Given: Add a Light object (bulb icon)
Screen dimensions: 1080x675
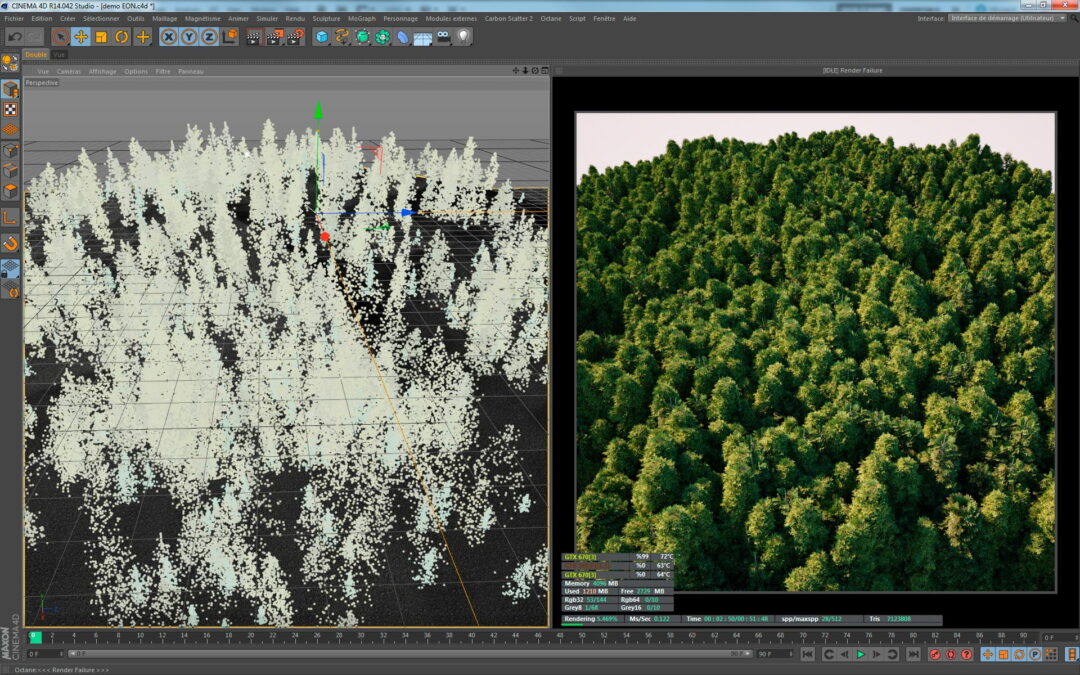Looking at the screenshot, I should 463,37.
